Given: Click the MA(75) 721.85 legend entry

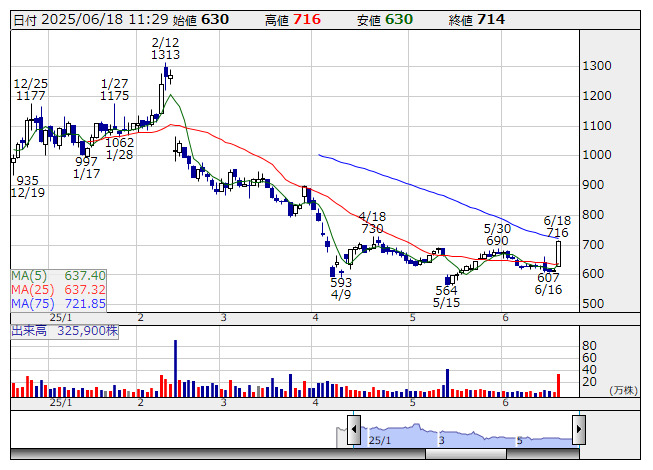Looking at the screenshot, I should 58,303.
